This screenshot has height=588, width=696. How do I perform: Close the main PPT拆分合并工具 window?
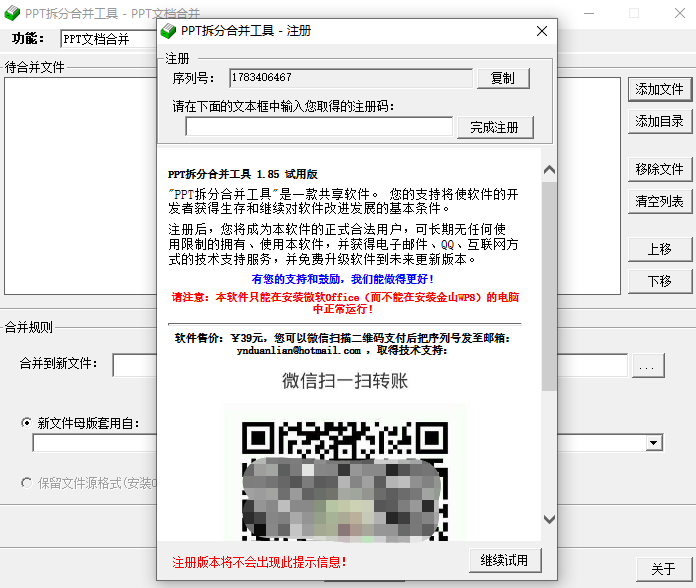pos(680,13)
